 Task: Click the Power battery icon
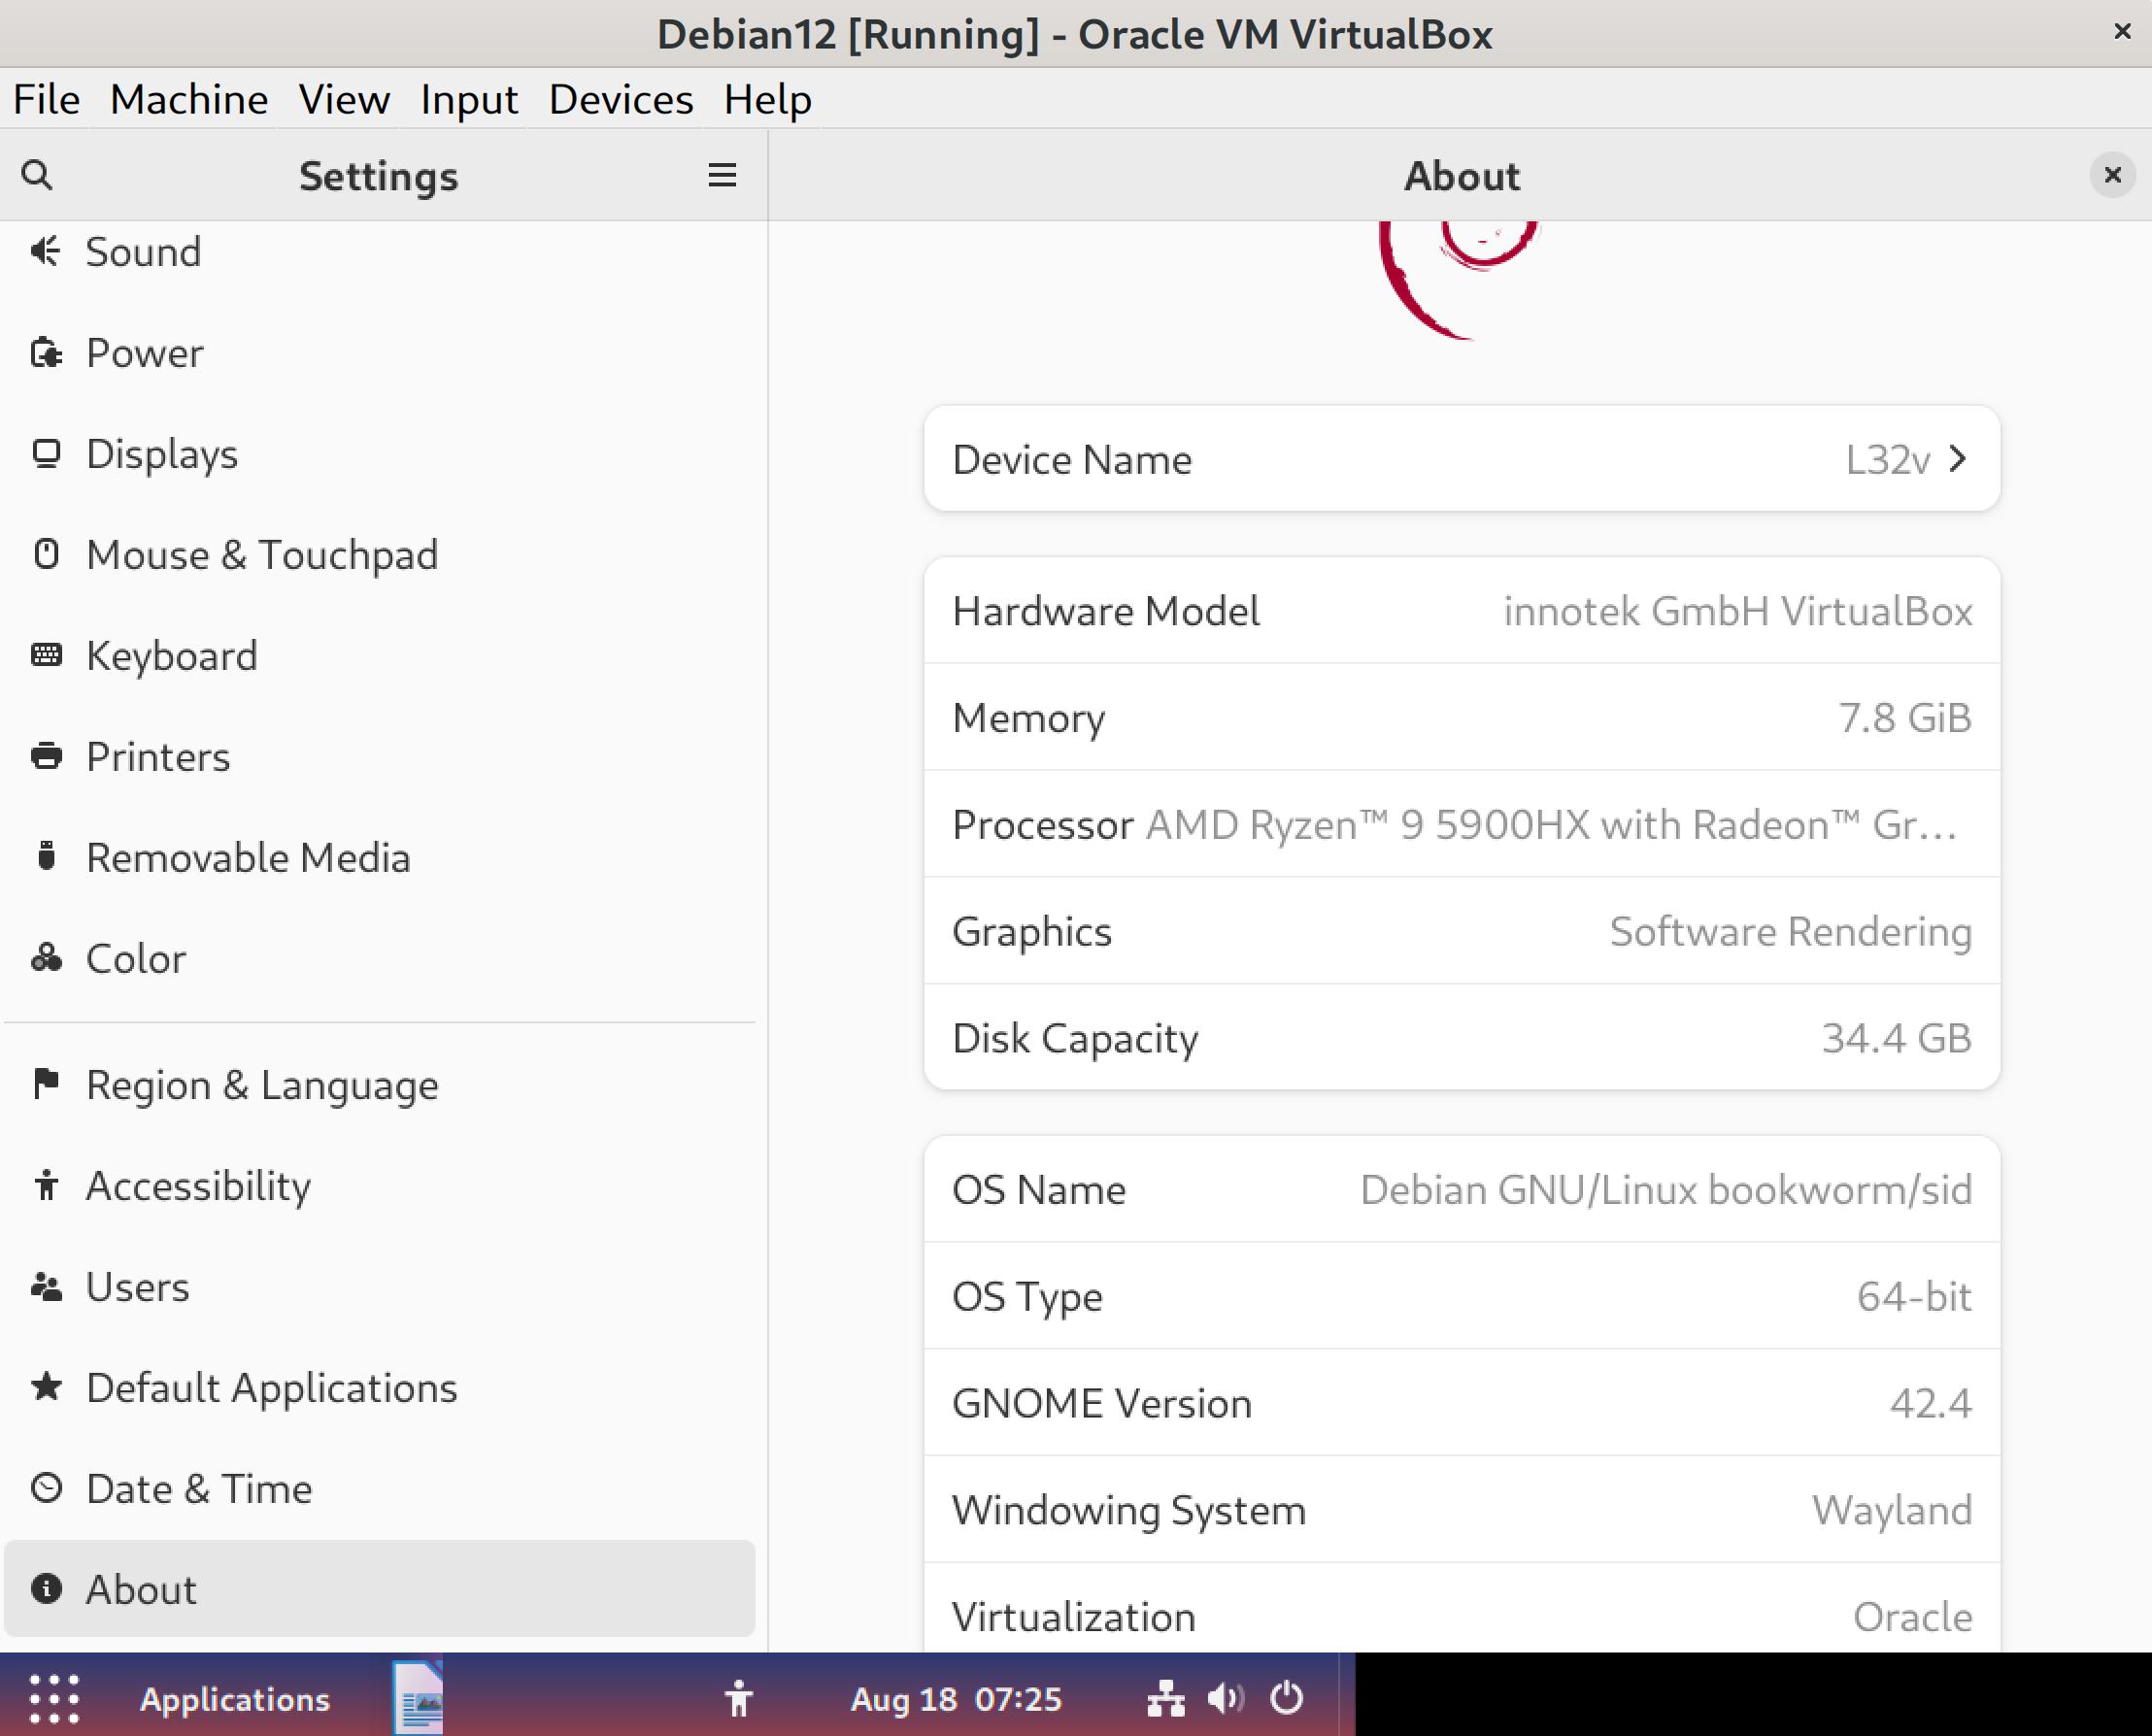pyautogui.click(x=46, y=353)
